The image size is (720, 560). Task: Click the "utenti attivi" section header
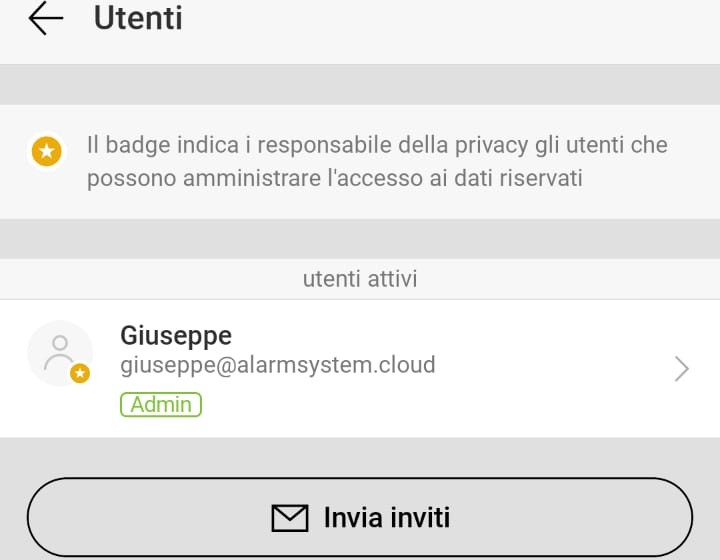point(360,279)
